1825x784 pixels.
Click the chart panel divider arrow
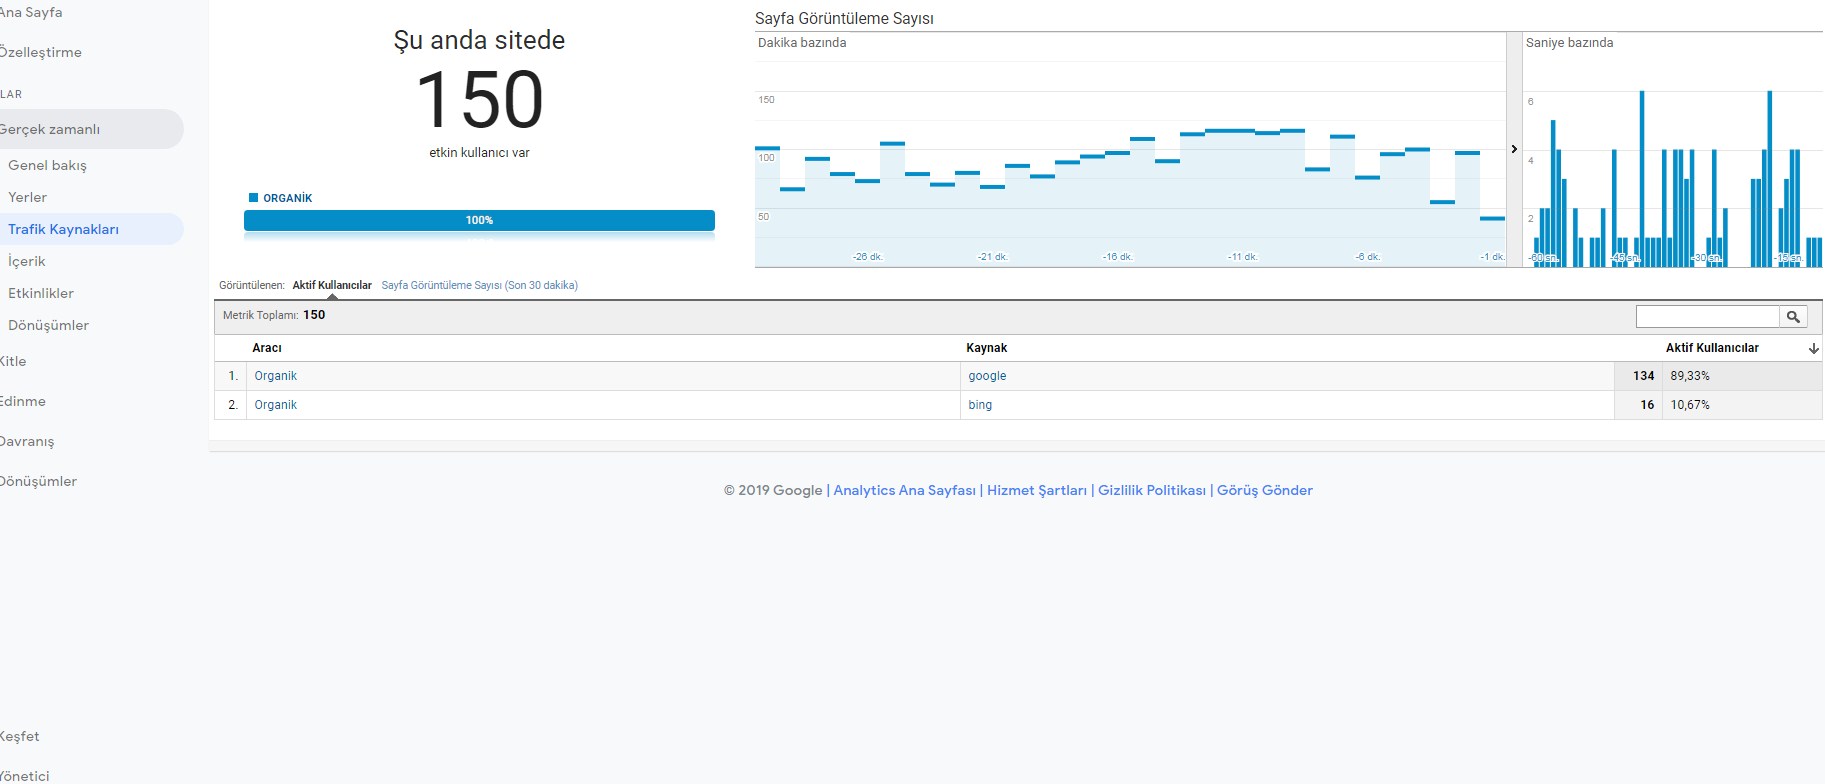1514,149
